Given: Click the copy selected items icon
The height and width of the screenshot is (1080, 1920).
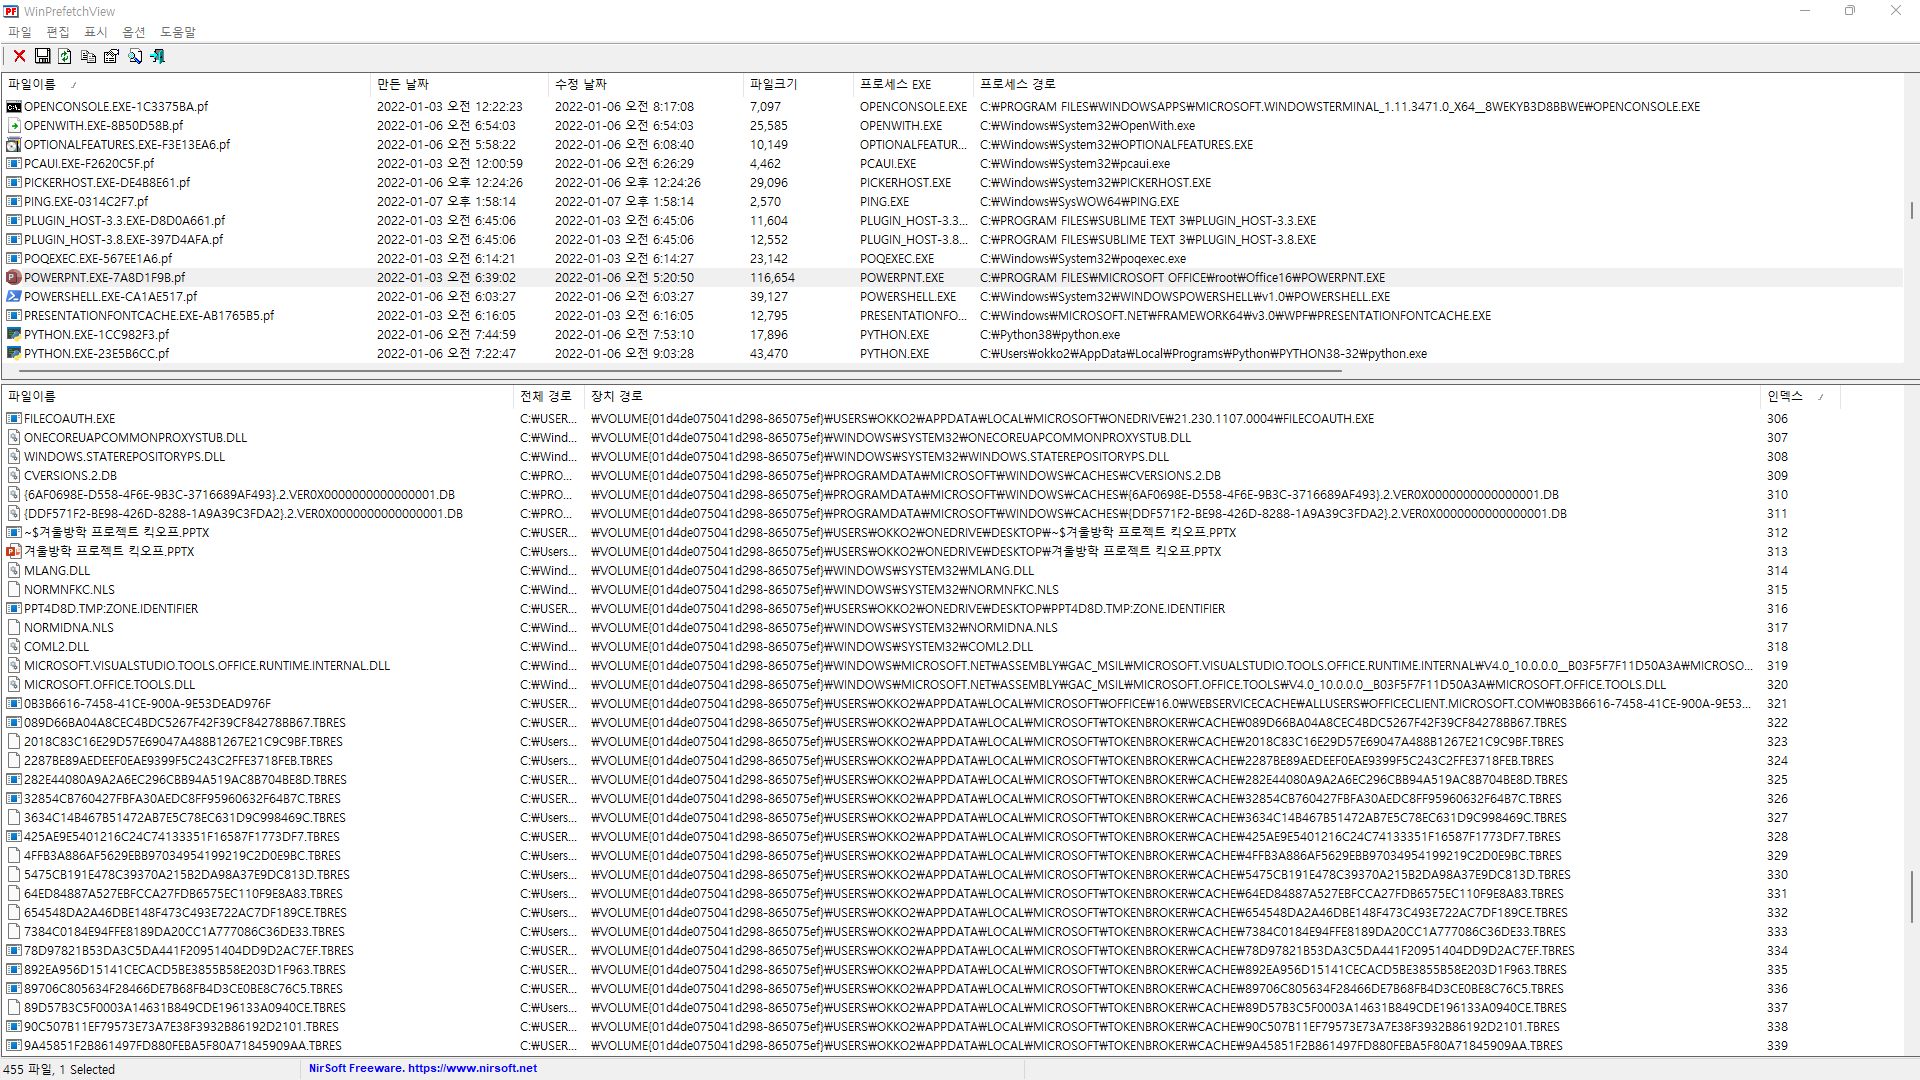Looking at the screenshot, I should point(88,57).
